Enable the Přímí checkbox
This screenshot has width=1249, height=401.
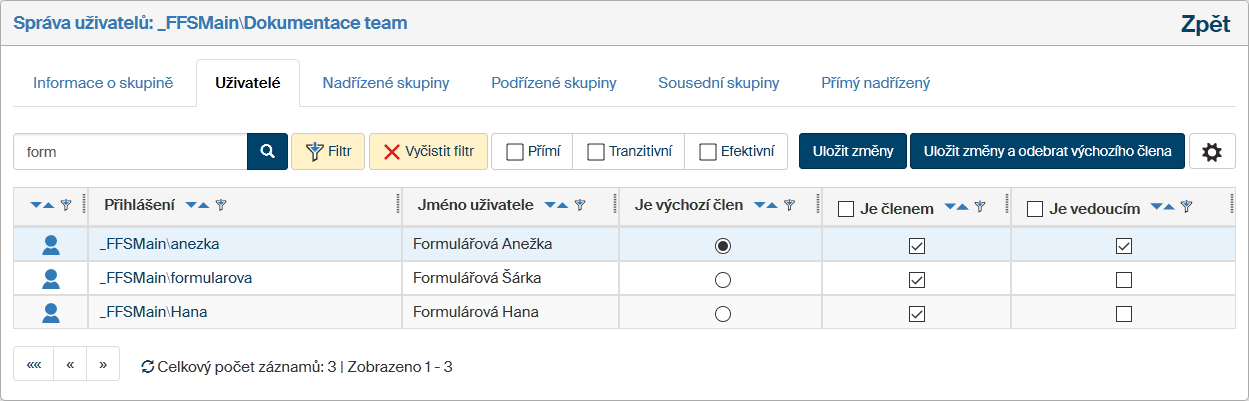[x=516, y=152]
